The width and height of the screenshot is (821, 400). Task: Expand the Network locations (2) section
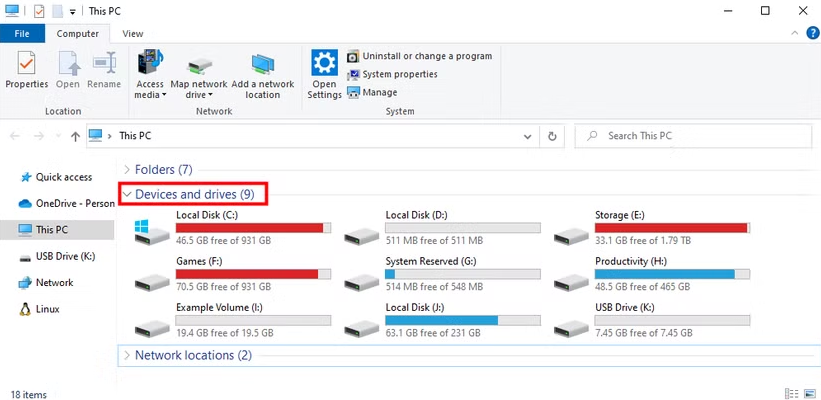tap(126, 355)
